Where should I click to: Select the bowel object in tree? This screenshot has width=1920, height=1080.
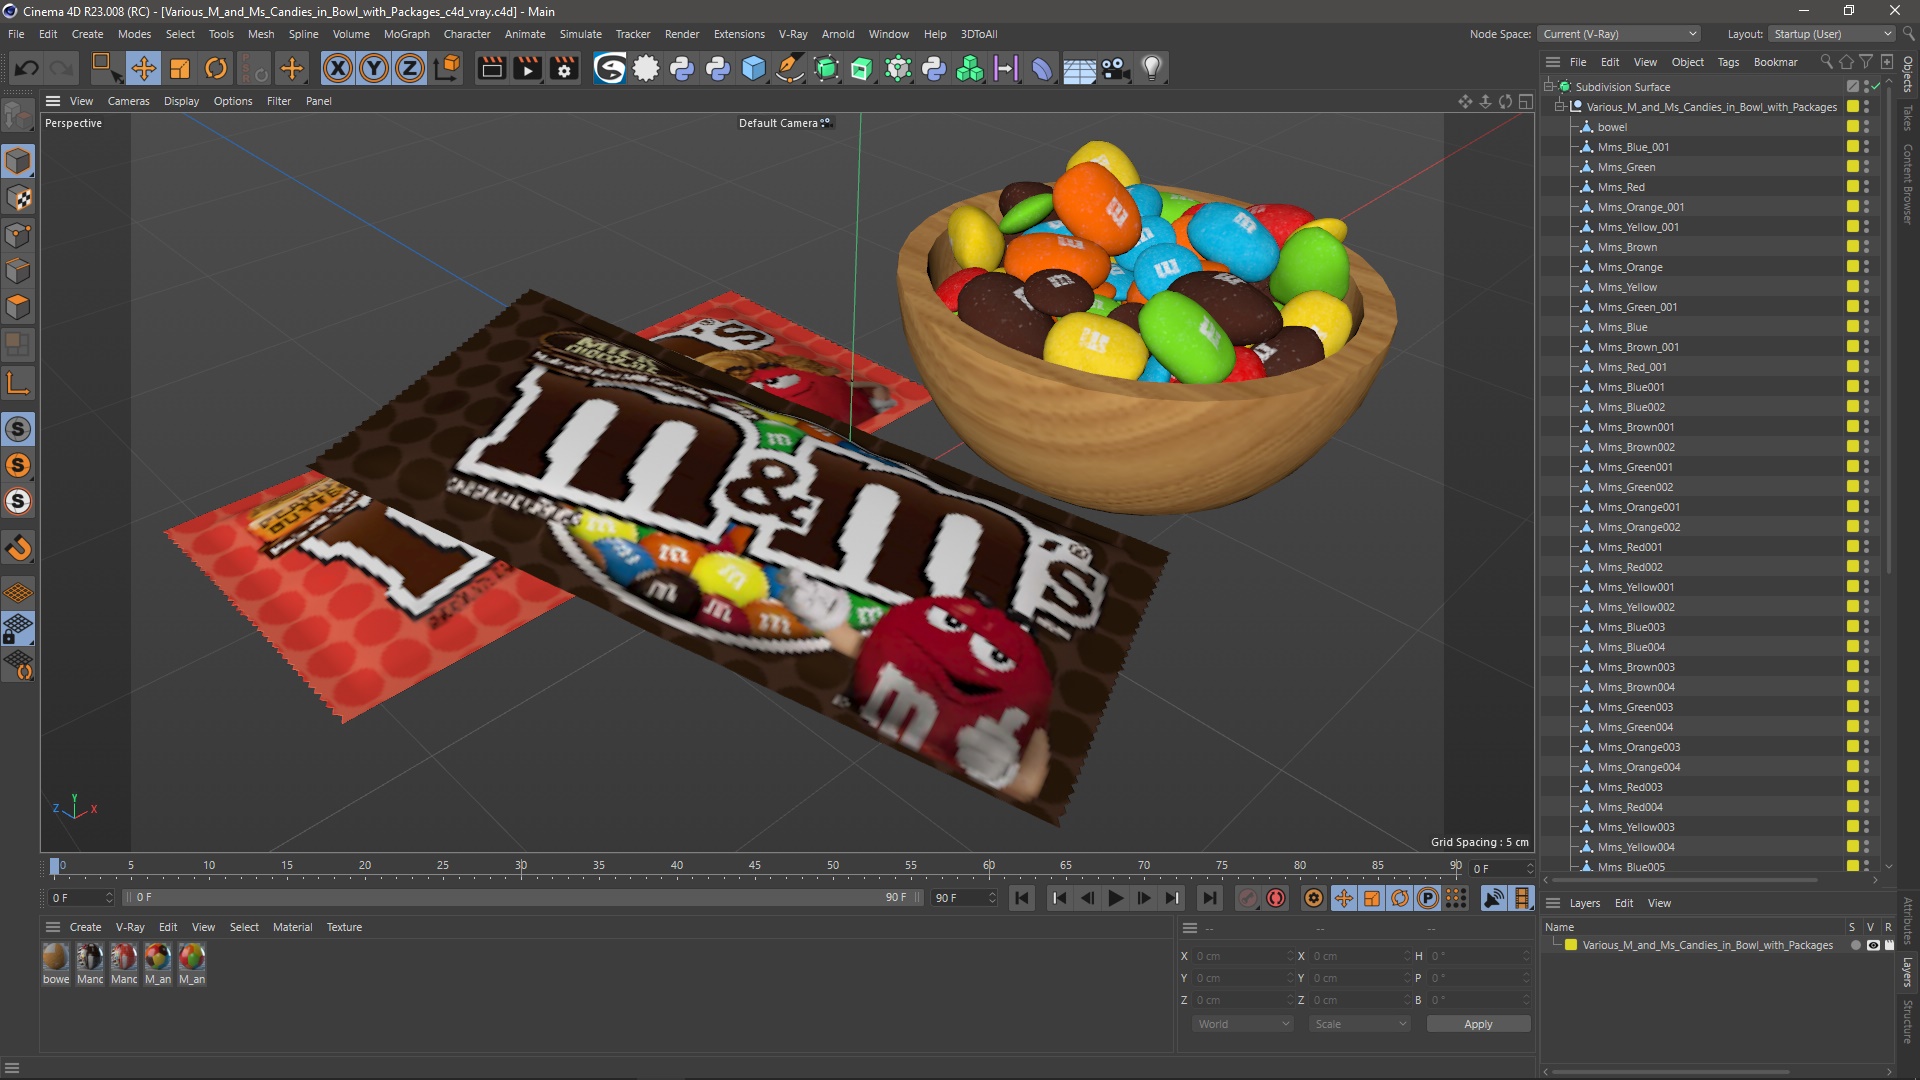coord(1612,127)
